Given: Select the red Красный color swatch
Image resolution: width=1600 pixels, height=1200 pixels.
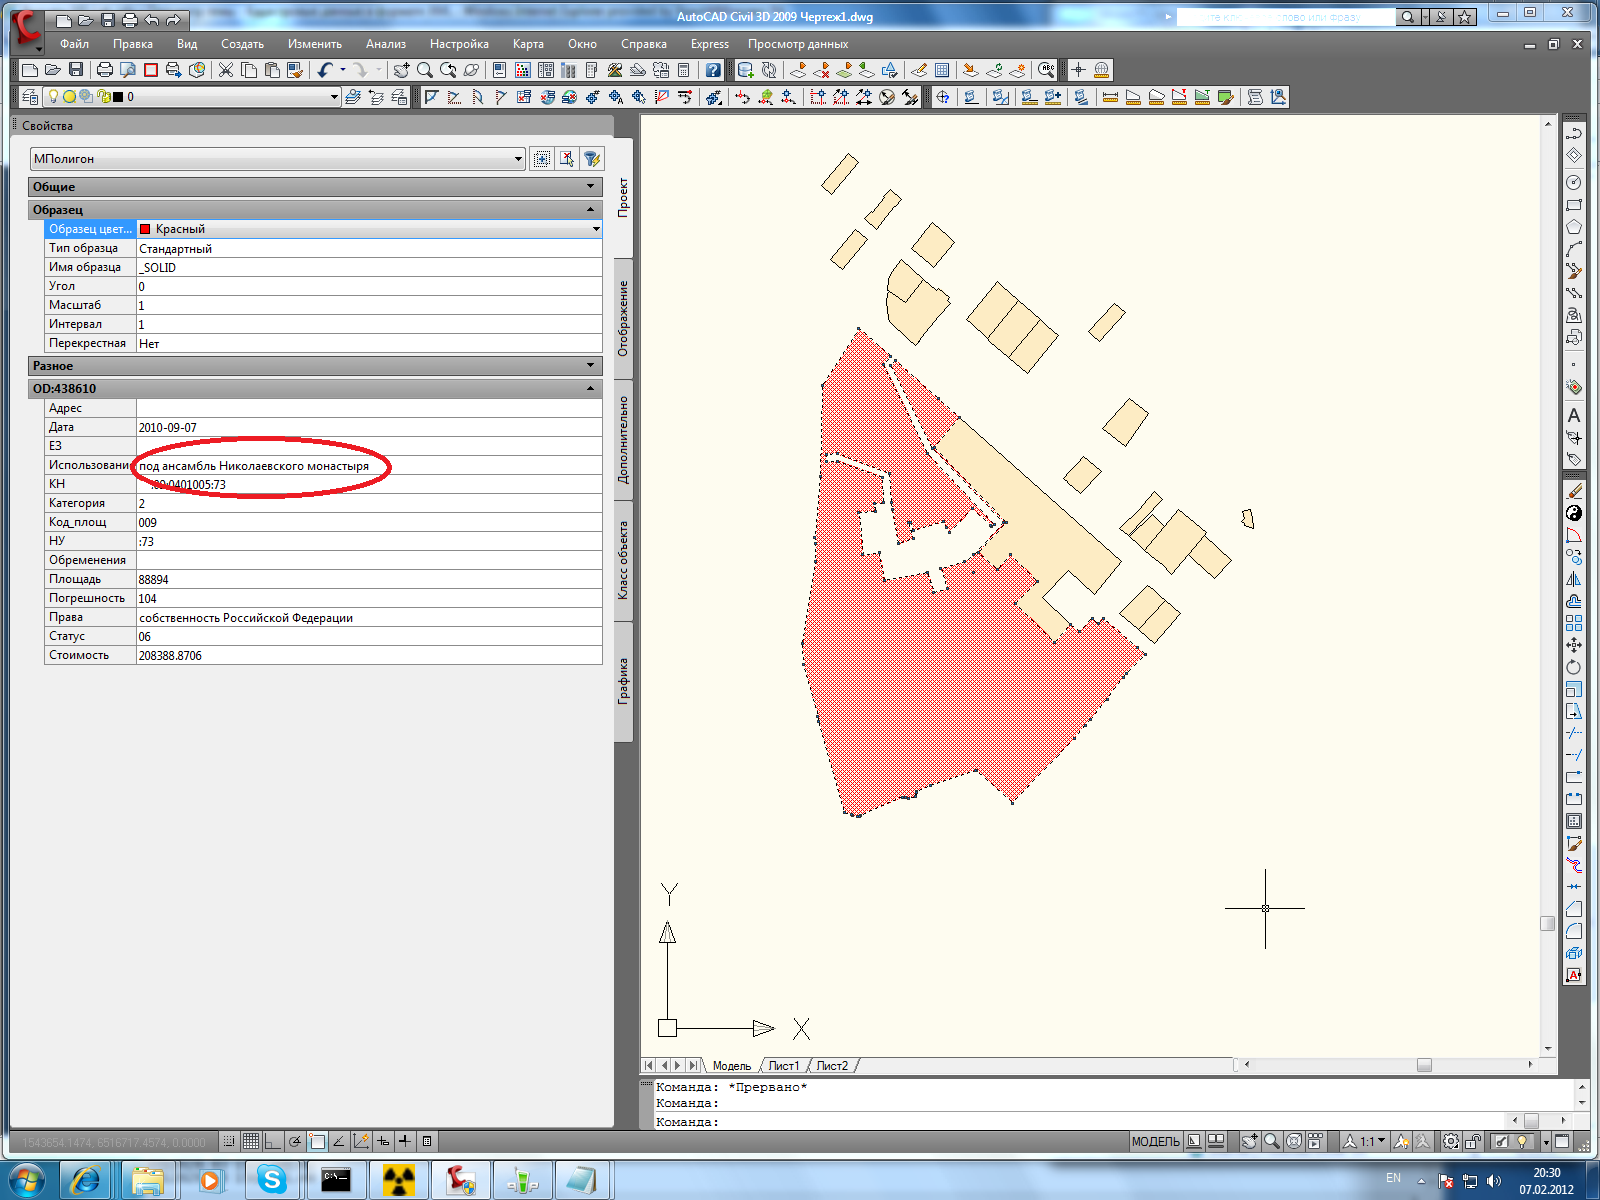Looking at the screenshot, I should 145,229.
